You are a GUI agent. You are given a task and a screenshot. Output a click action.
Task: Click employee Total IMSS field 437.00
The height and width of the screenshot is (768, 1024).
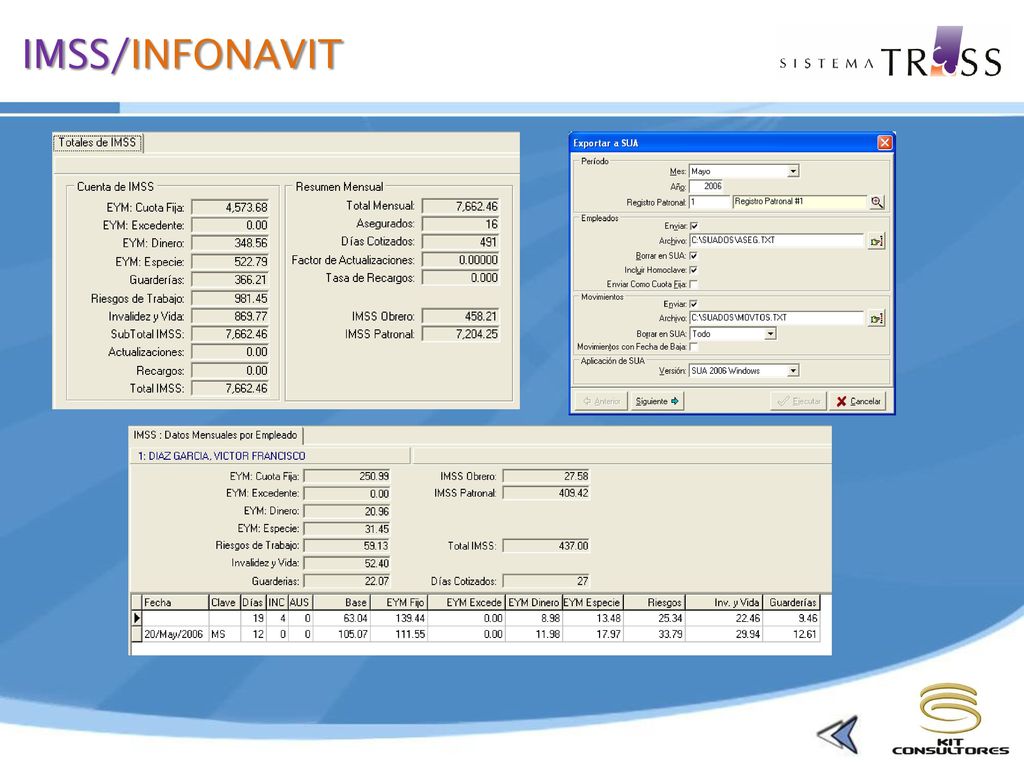point(547,546)
